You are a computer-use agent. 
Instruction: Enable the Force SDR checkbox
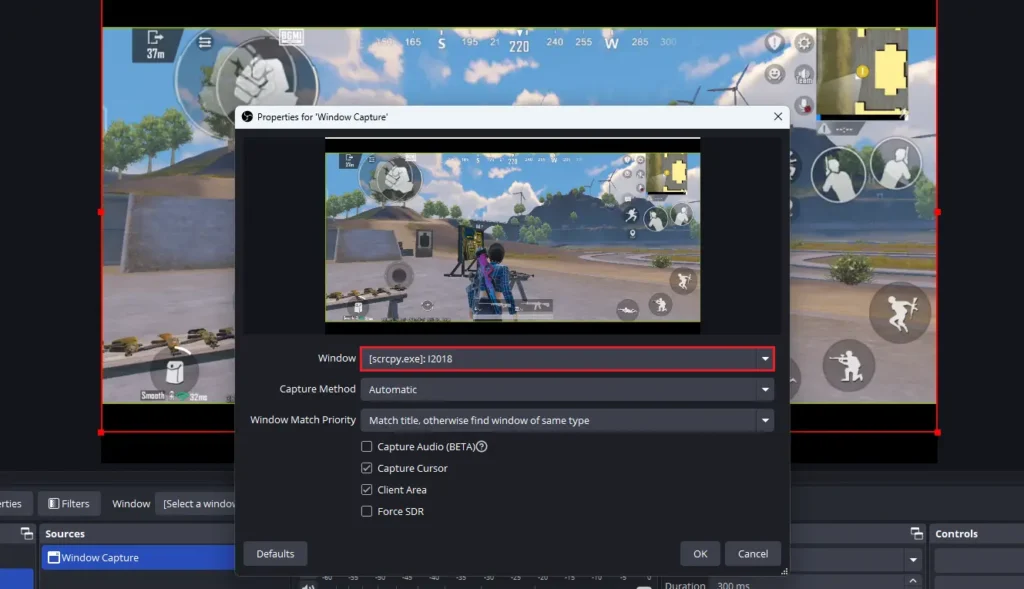pos(367,511)
